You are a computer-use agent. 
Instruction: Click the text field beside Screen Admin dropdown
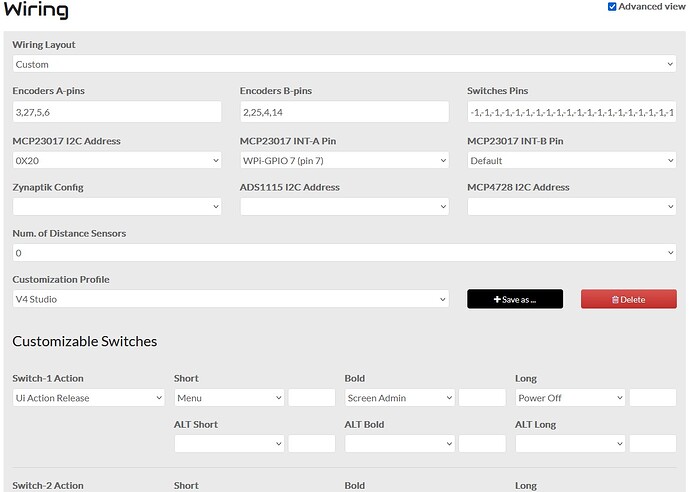point(482,397)
